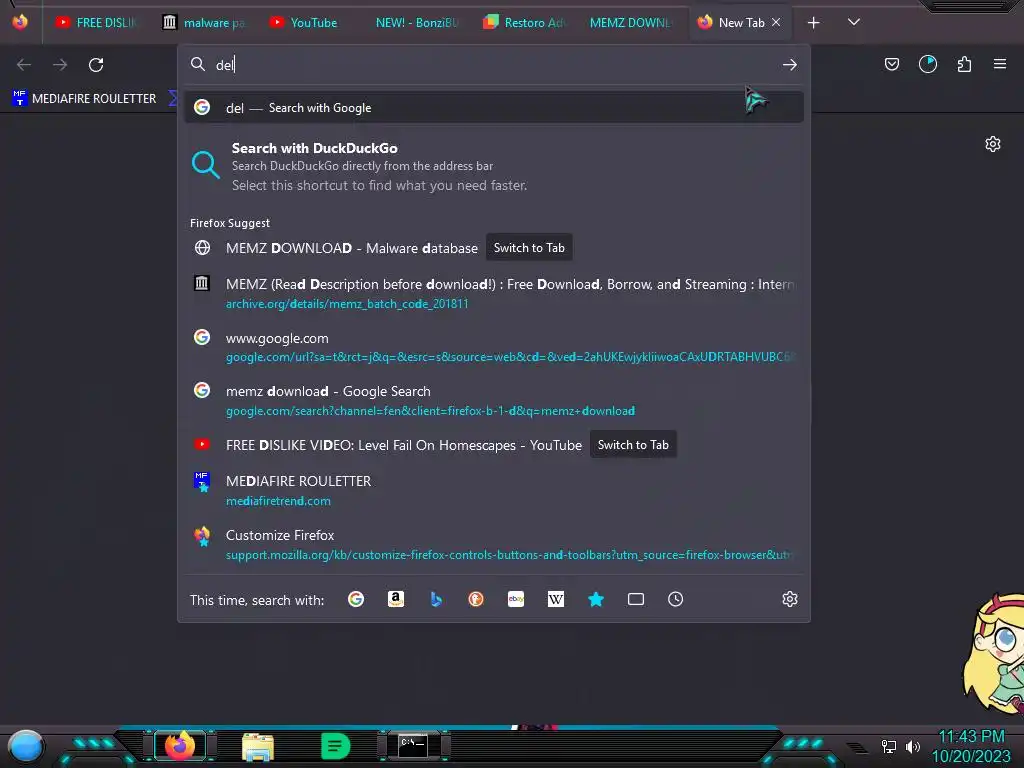Open the mediafiretrend.com suggestion
Image resolution: width=1024 pixels, height=768 pixels.
494,490
